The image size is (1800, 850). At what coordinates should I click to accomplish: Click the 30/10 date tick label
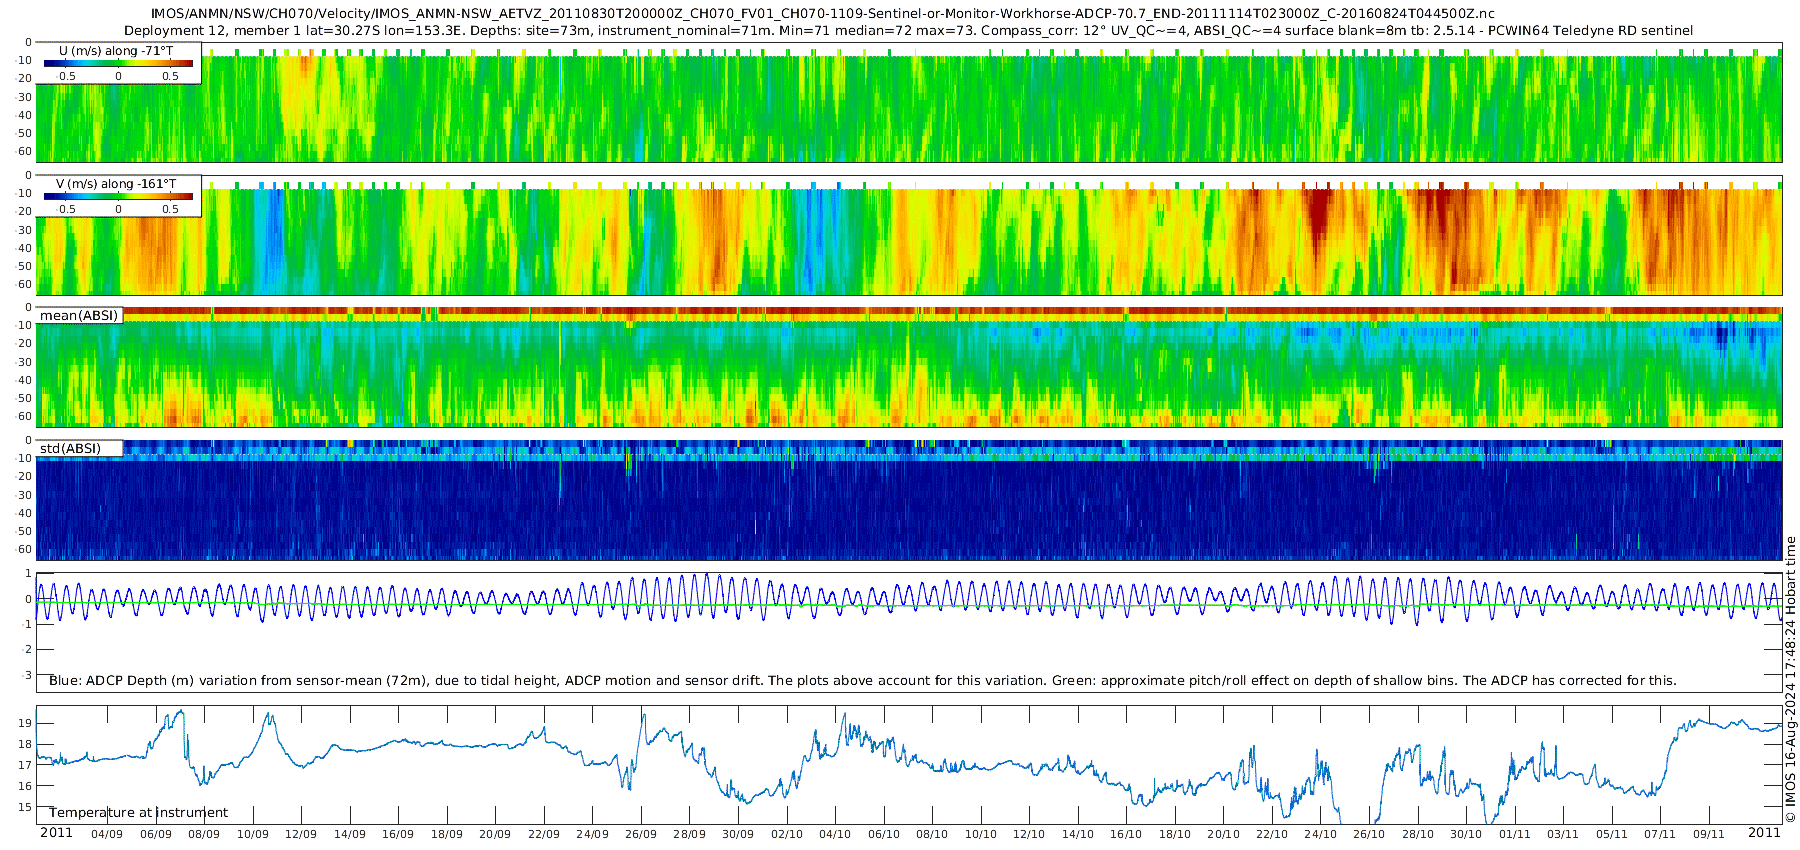[x=1466, y=834]
